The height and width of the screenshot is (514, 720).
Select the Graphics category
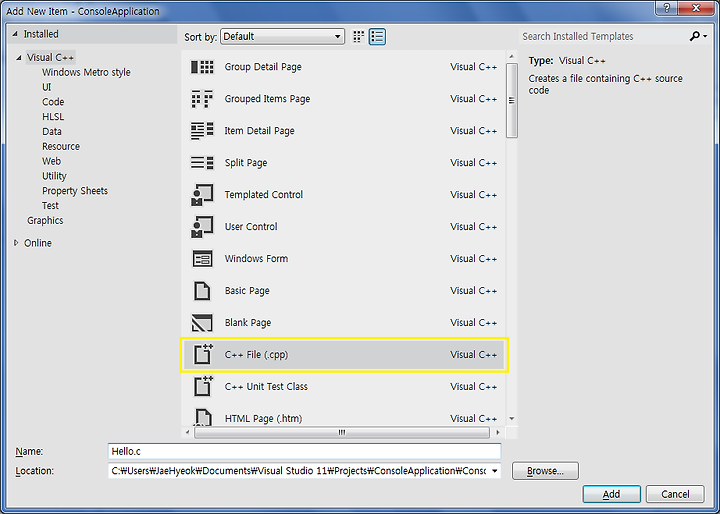click(45, 220)
